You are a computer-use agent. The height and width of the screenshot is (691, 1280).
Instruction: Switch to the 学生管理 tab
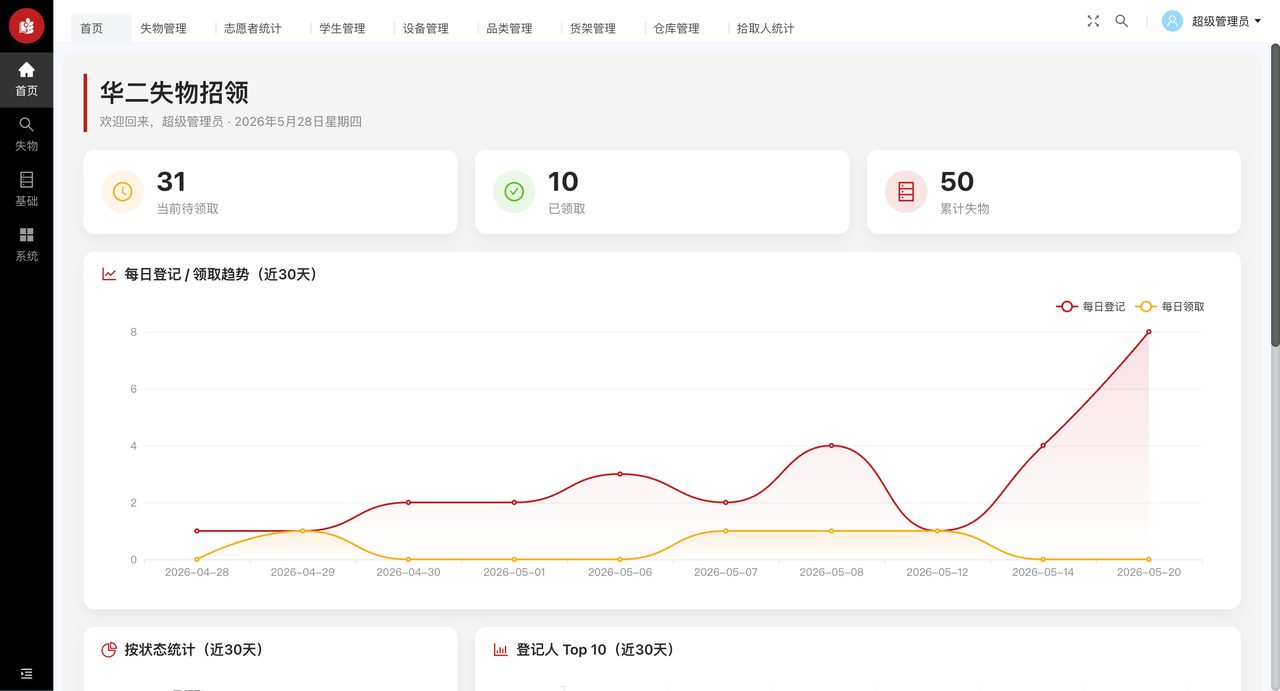(342, 29)
